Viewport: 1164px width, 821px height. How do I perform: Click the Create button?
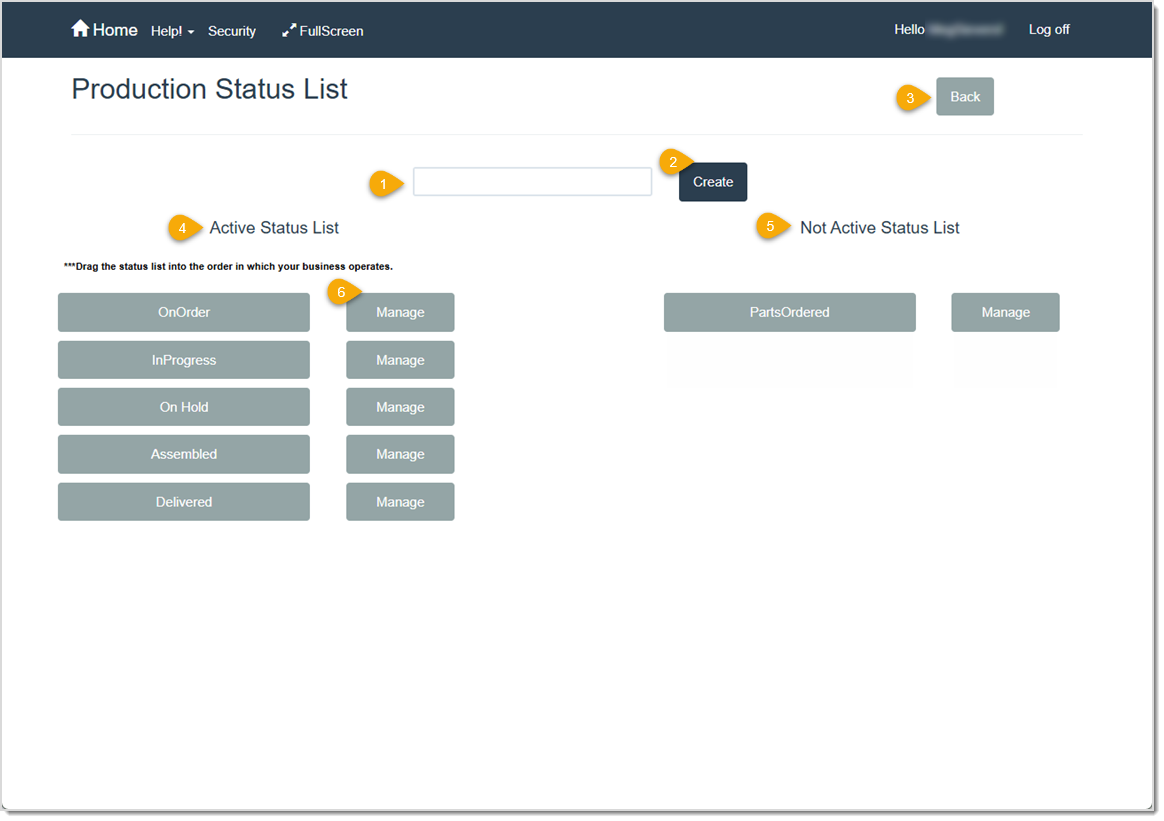coord(712,182)
